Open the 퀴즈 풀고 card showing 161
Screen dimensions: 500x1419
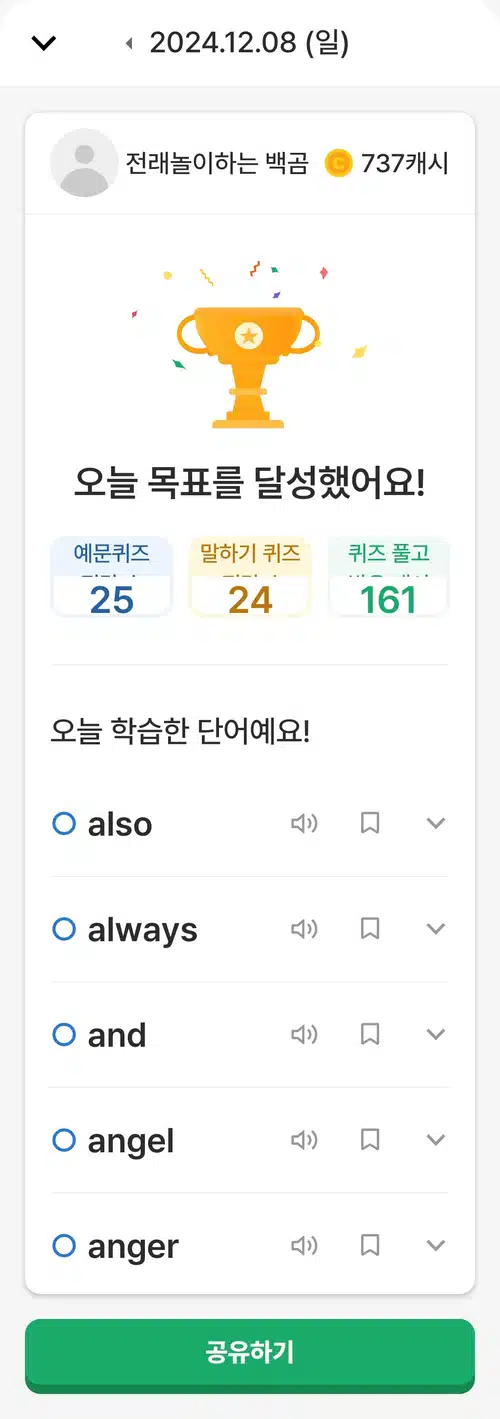(x=389, y=578)
